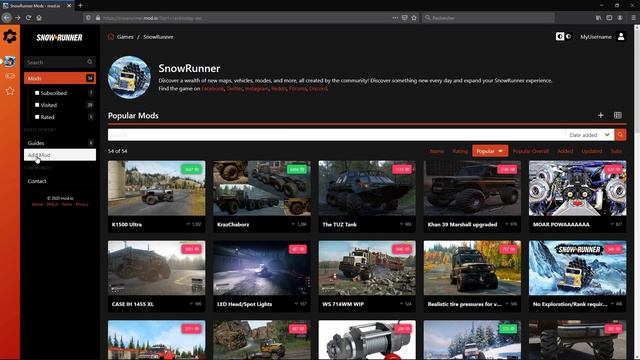
Task: Open the Popular sort dropdown
Action: 490,151
